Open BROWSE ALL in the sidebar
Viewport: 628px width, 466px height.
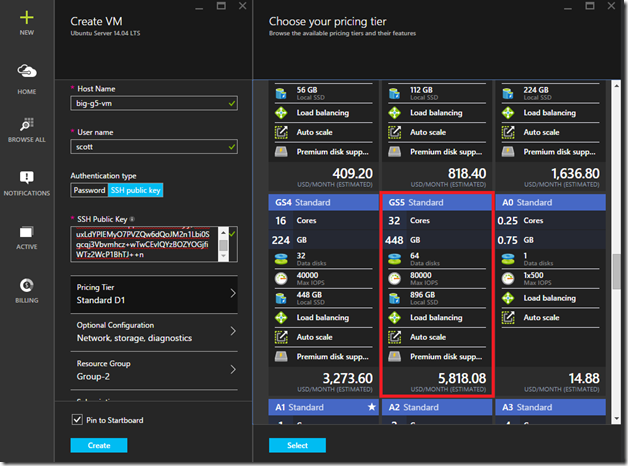point(26,124)
